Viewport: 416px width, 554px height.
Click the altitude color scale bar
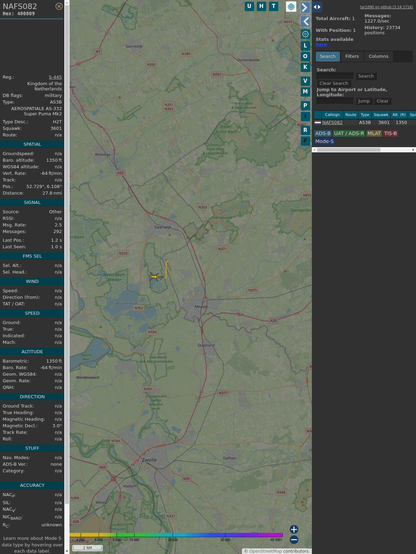[176, 535]
